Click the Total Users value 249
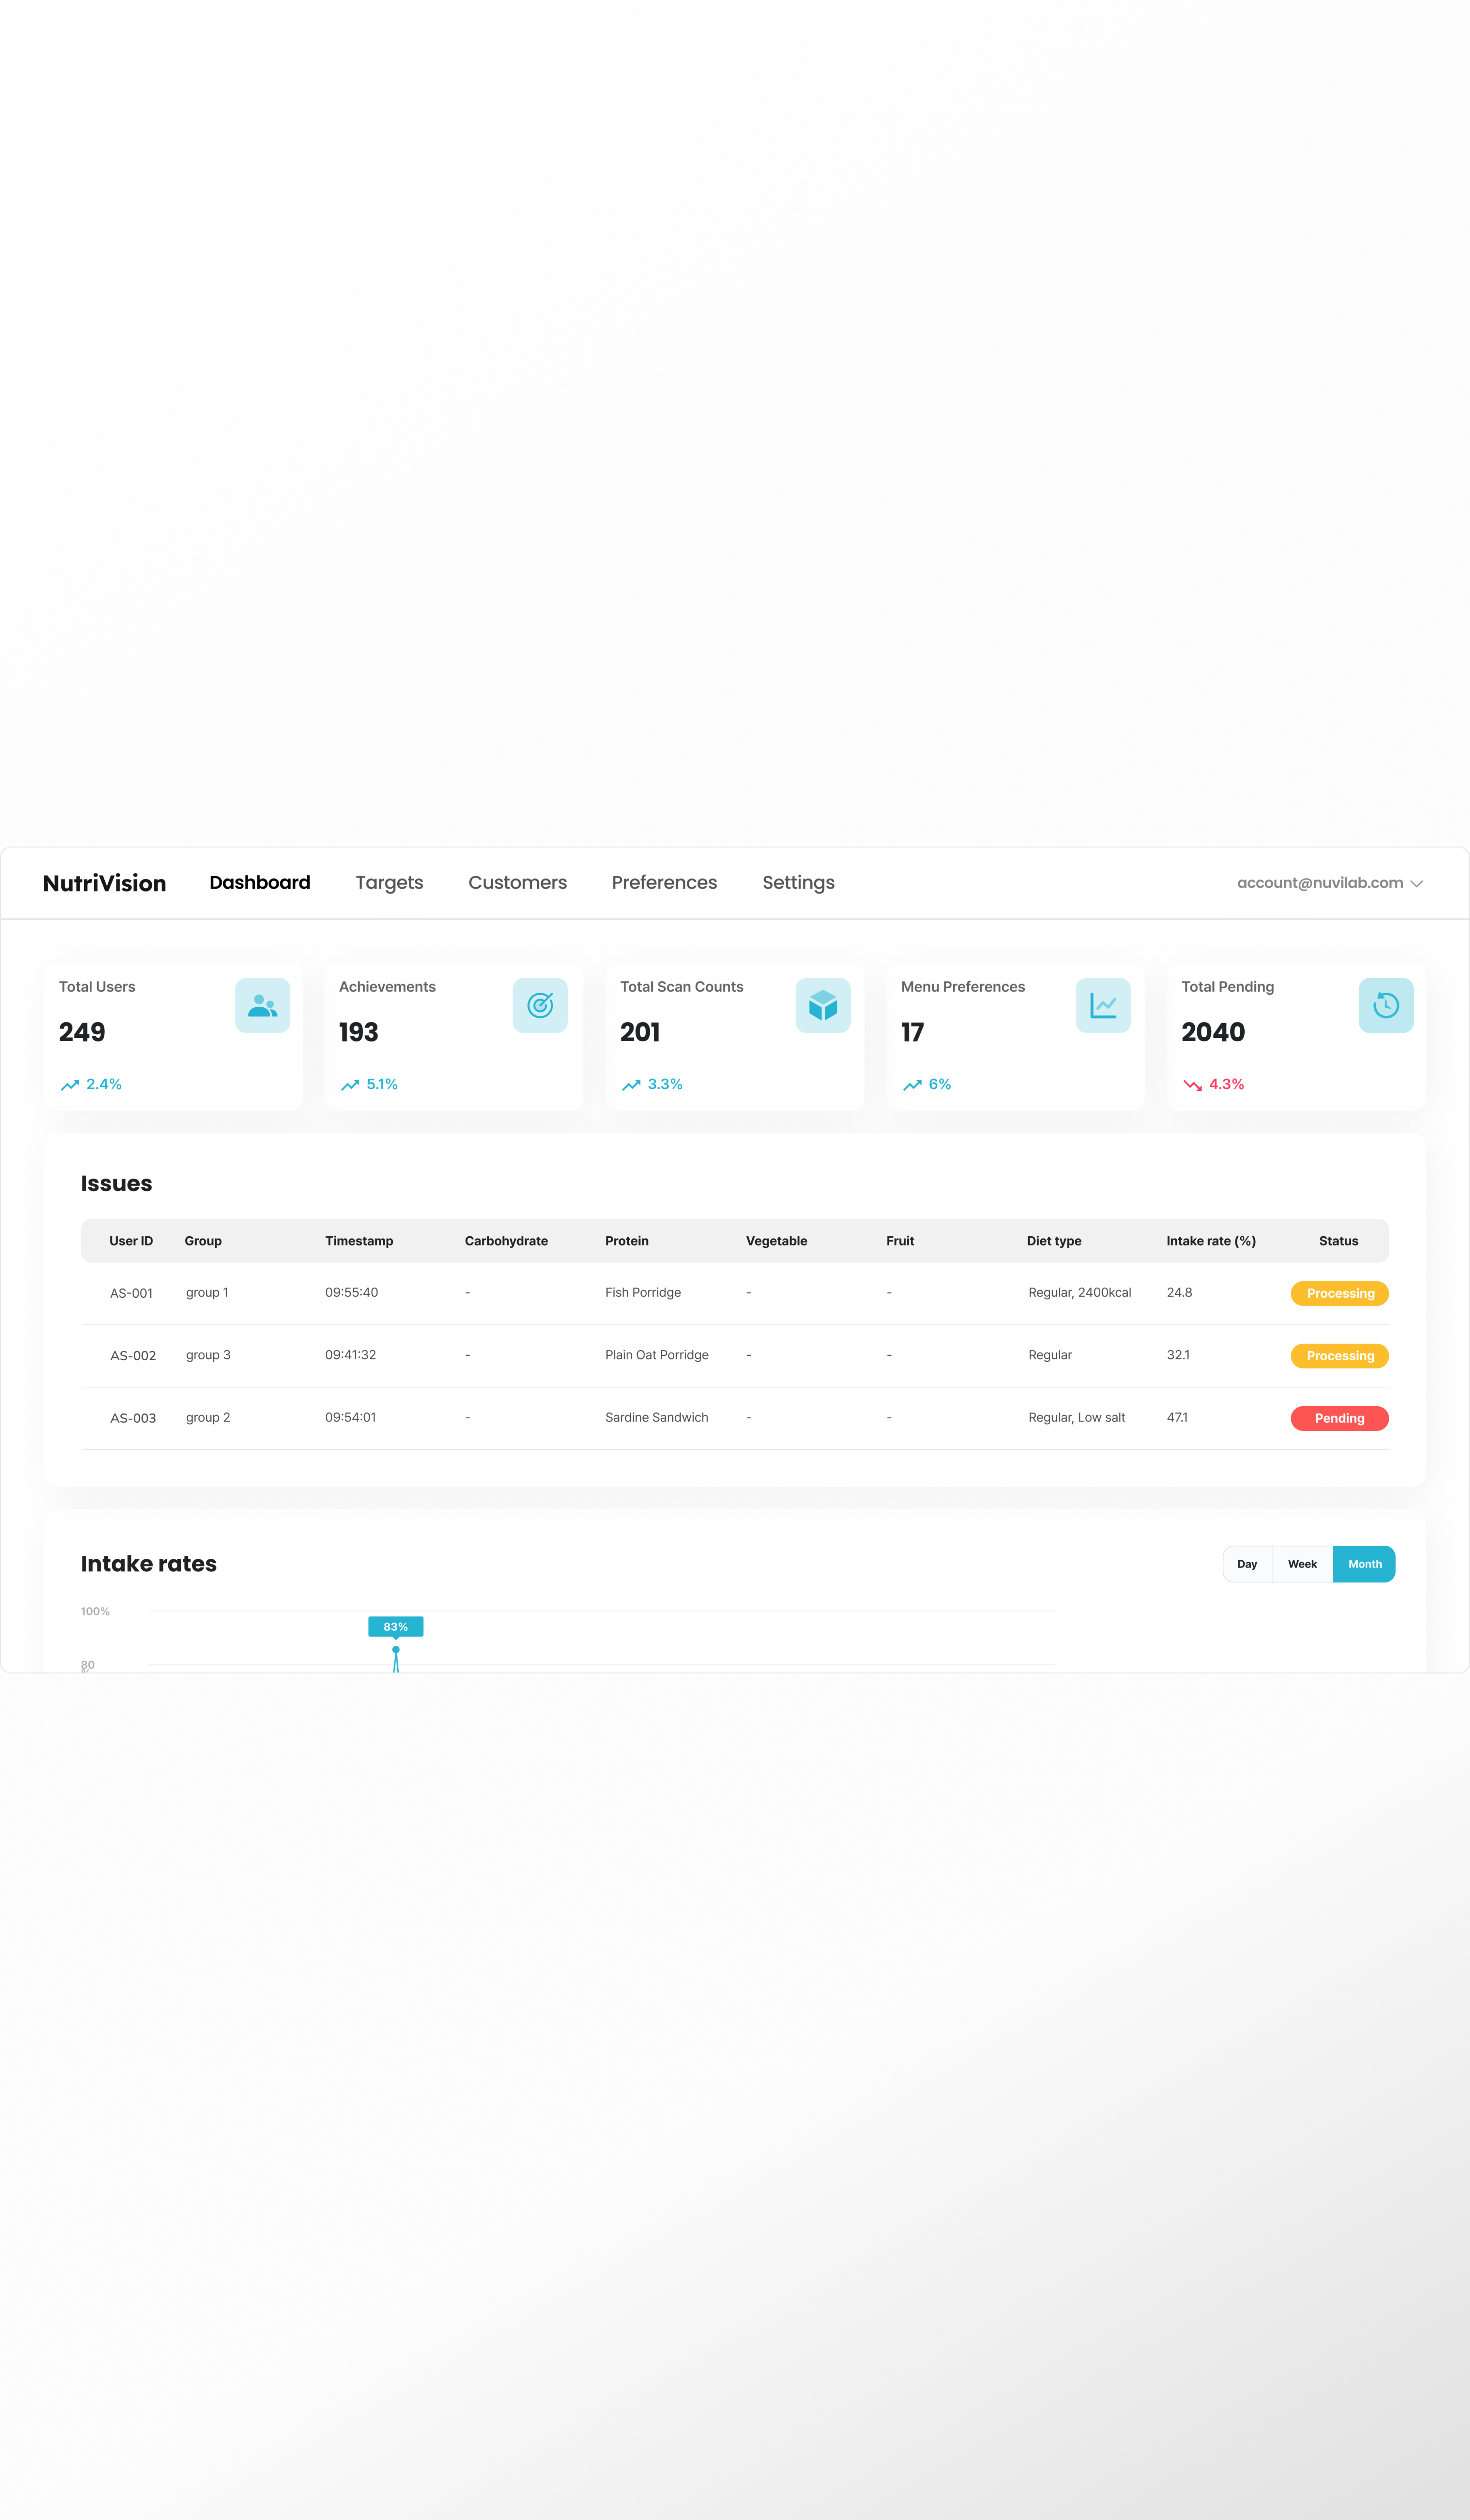Screen dimensions: 1470x2520 (x=82, y=1032)
